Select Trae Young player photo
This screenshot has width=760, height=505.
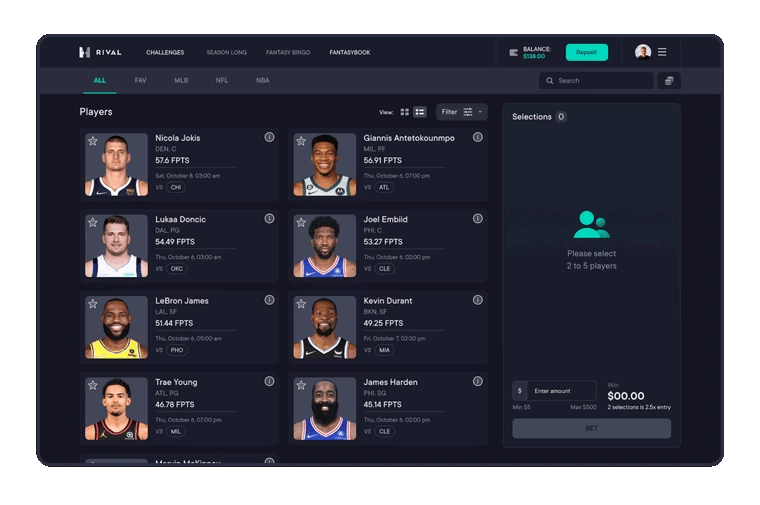116,409
